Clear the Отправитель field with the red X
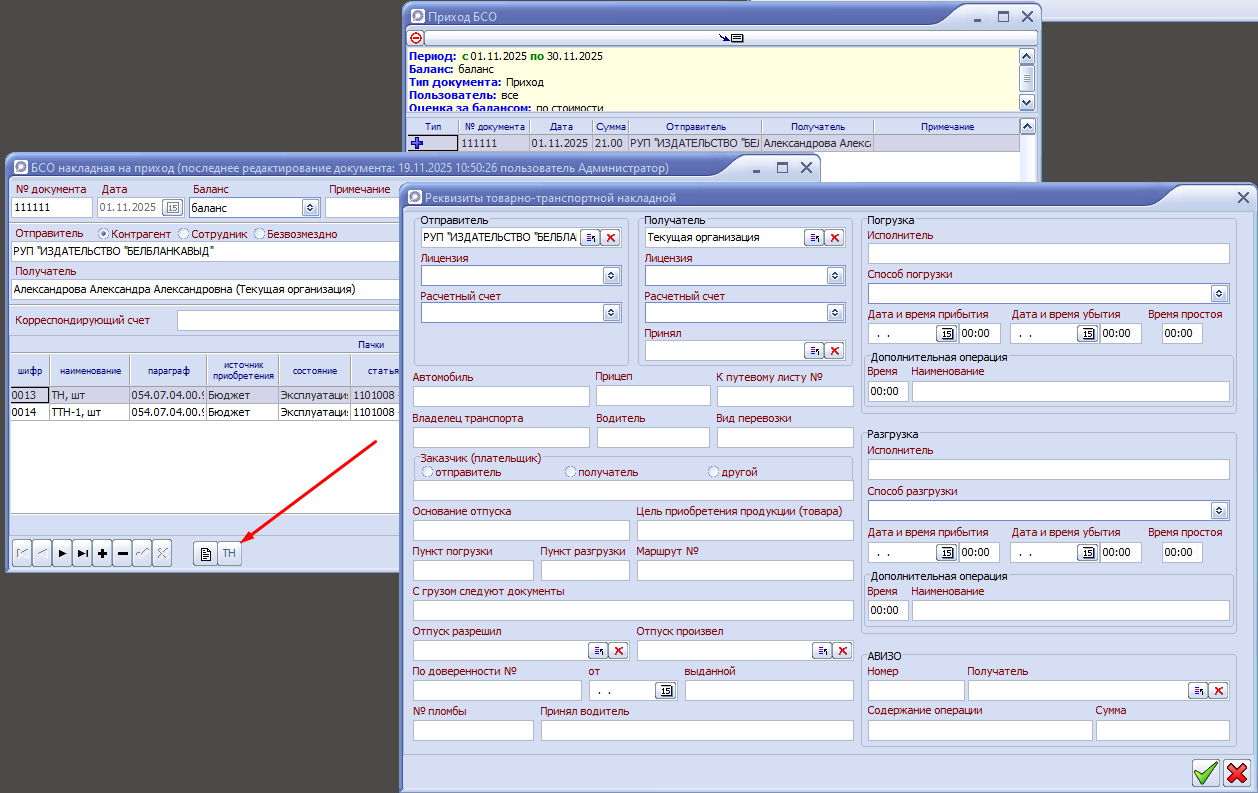1258x793 pixels. coord(610,237)
